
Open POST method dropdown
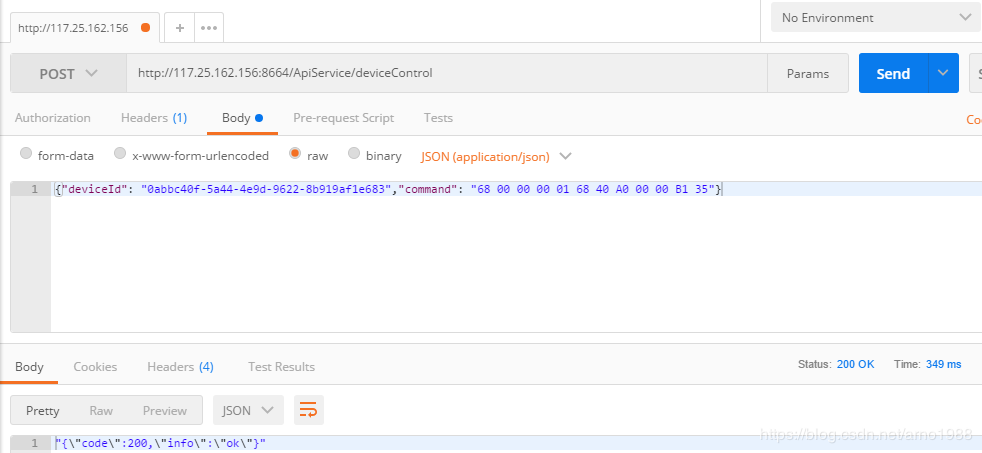[68, 74]
